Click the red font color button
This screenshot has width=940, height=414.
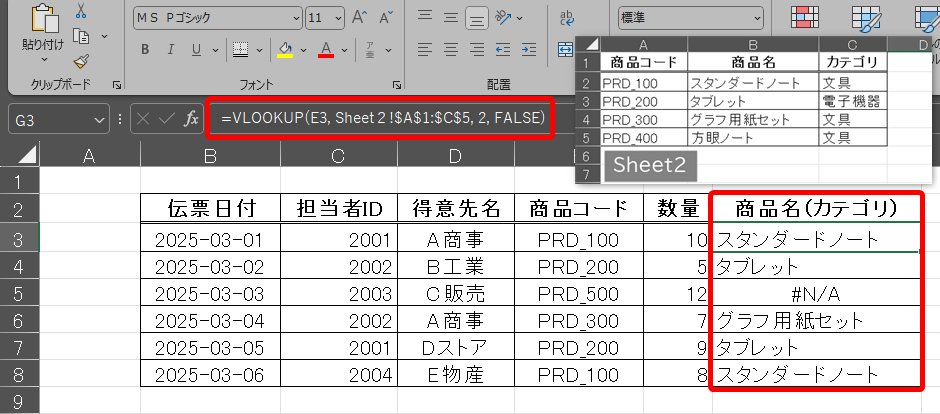tap(325, 49)
